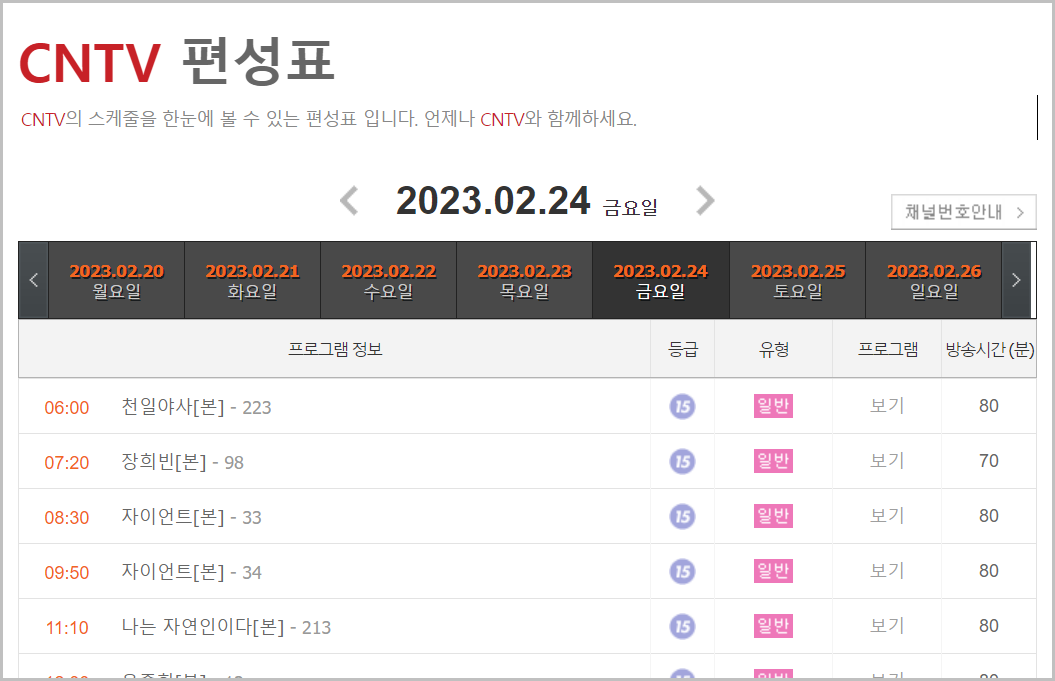This screenshot has height=681, width=1055.
Task: Click program title 장희빈[본] - 98
Action: (x=182, y=462)
